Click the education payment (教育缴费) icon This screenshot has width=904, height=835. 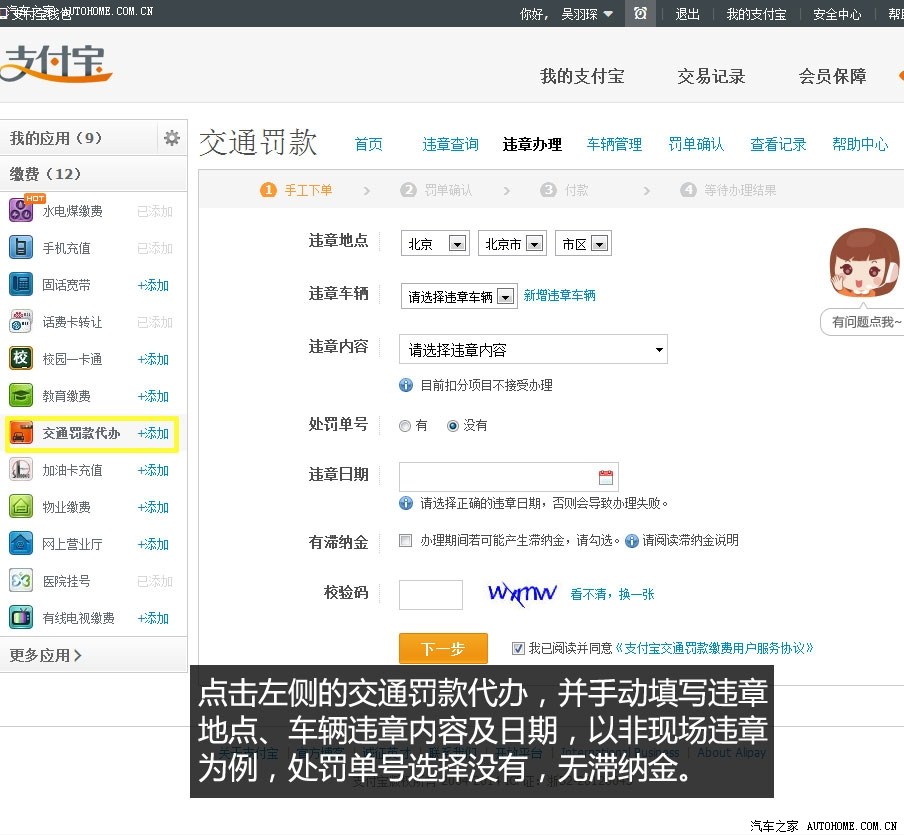click(x=21, y=396)
